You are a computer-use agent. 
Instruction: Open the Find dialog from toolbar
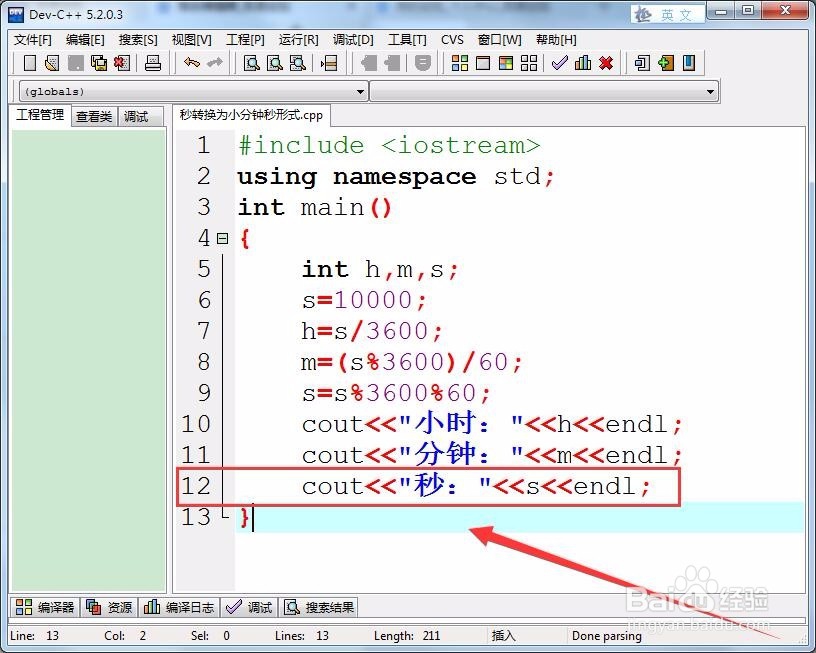point(251,62)
